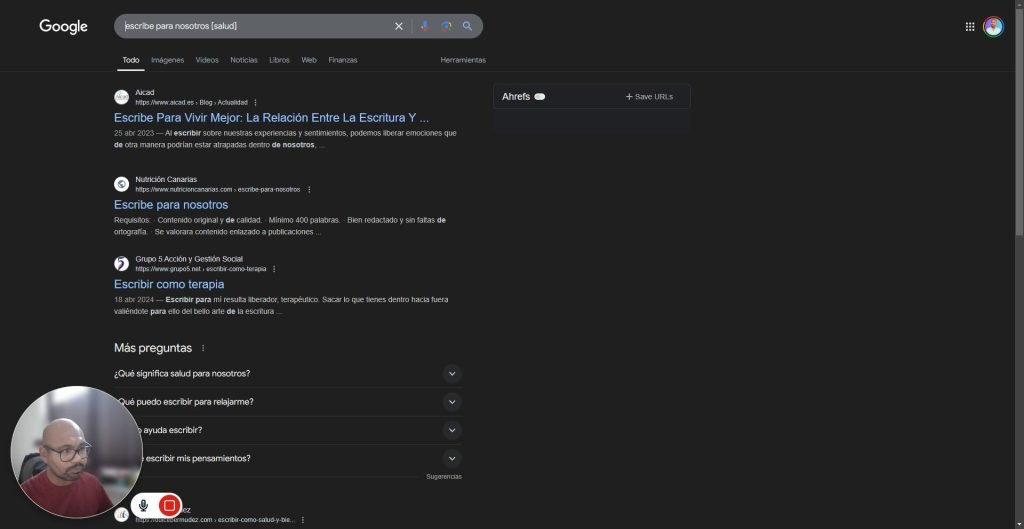Image resolution: width=1024 pixels, height=529 pixels.
Task: Go to the Google logo homepage
Action: pyautogui.click(x=63, y=26)
